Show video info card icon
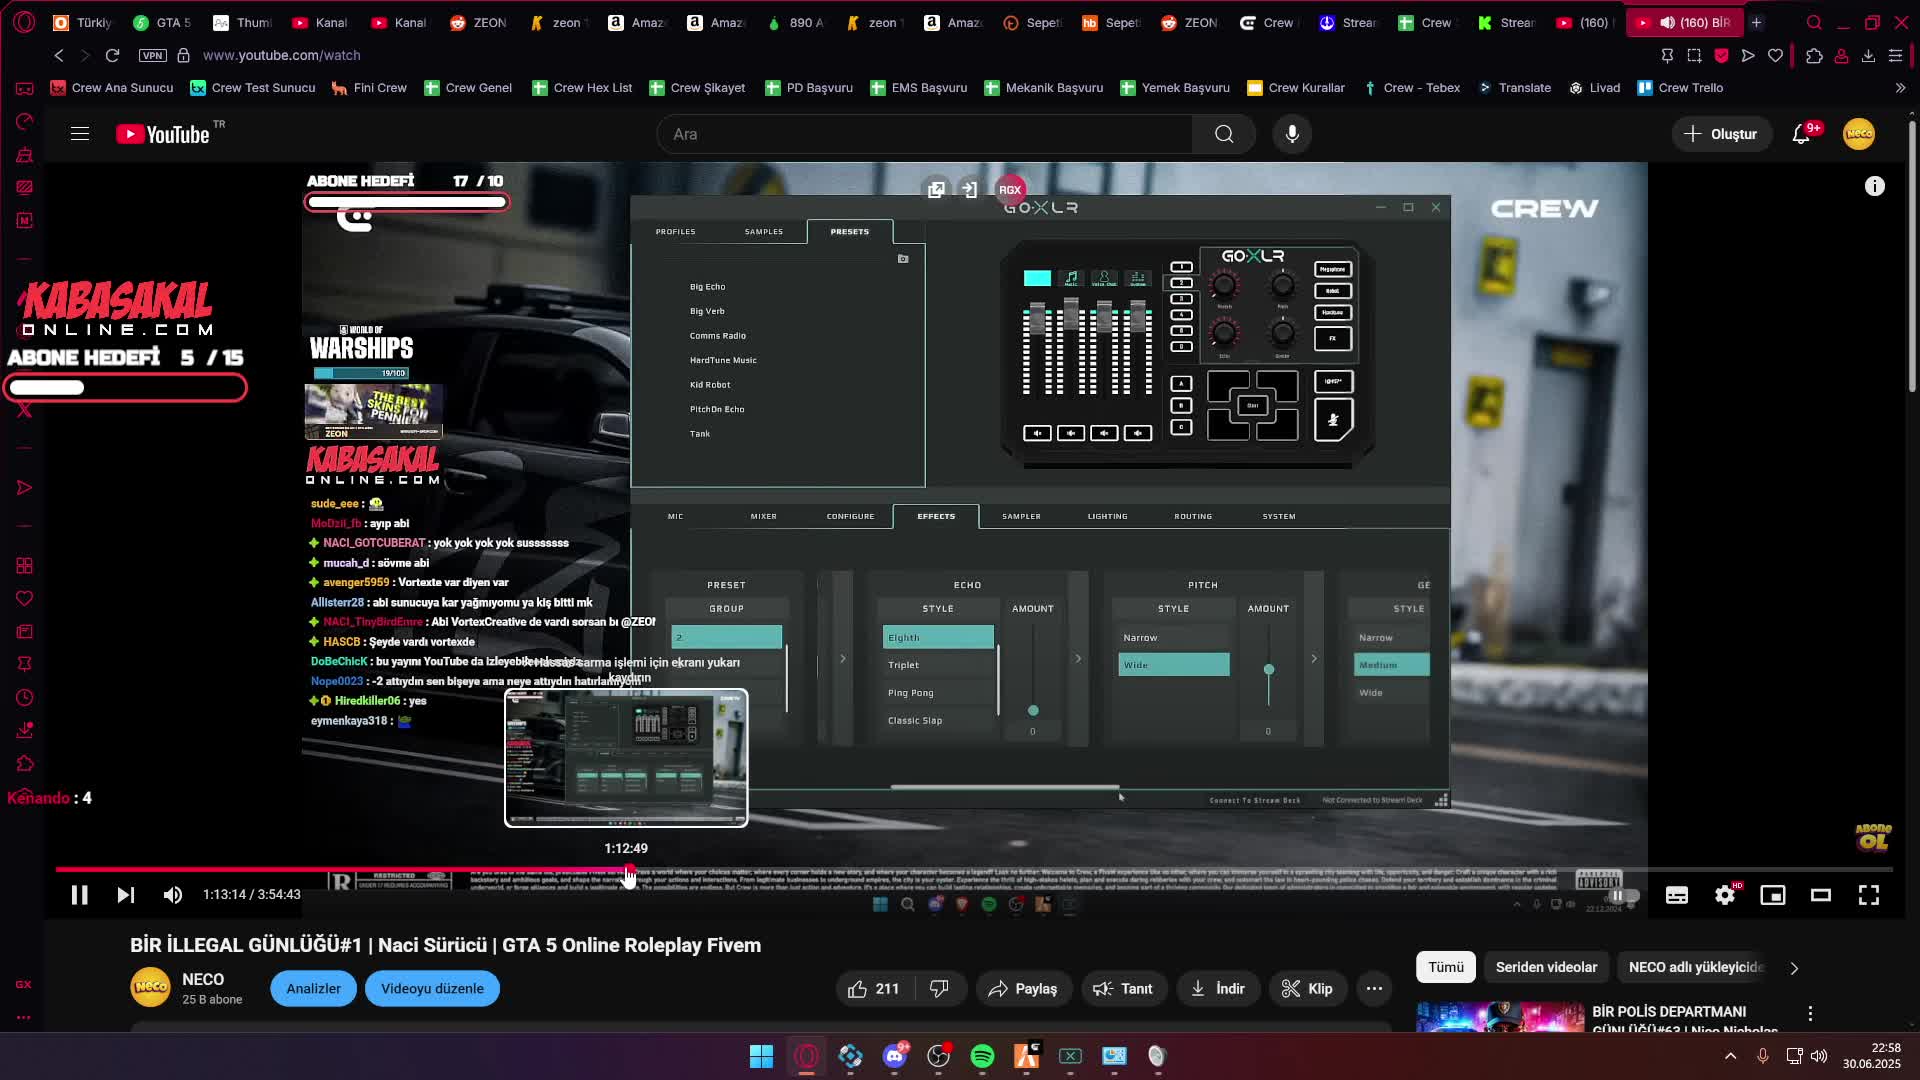The height and width of the screenshot is (1080, 1920). (x=1875, y=186)
